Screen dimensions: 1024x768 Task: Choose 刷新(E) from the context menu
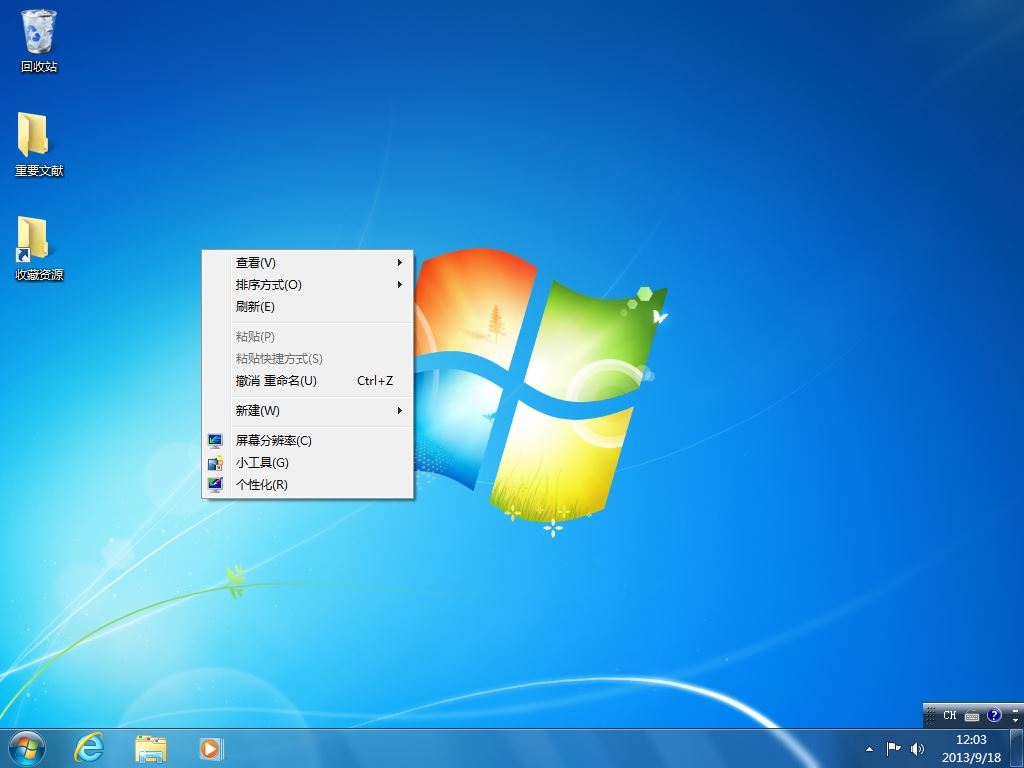(x=308, y=306)
